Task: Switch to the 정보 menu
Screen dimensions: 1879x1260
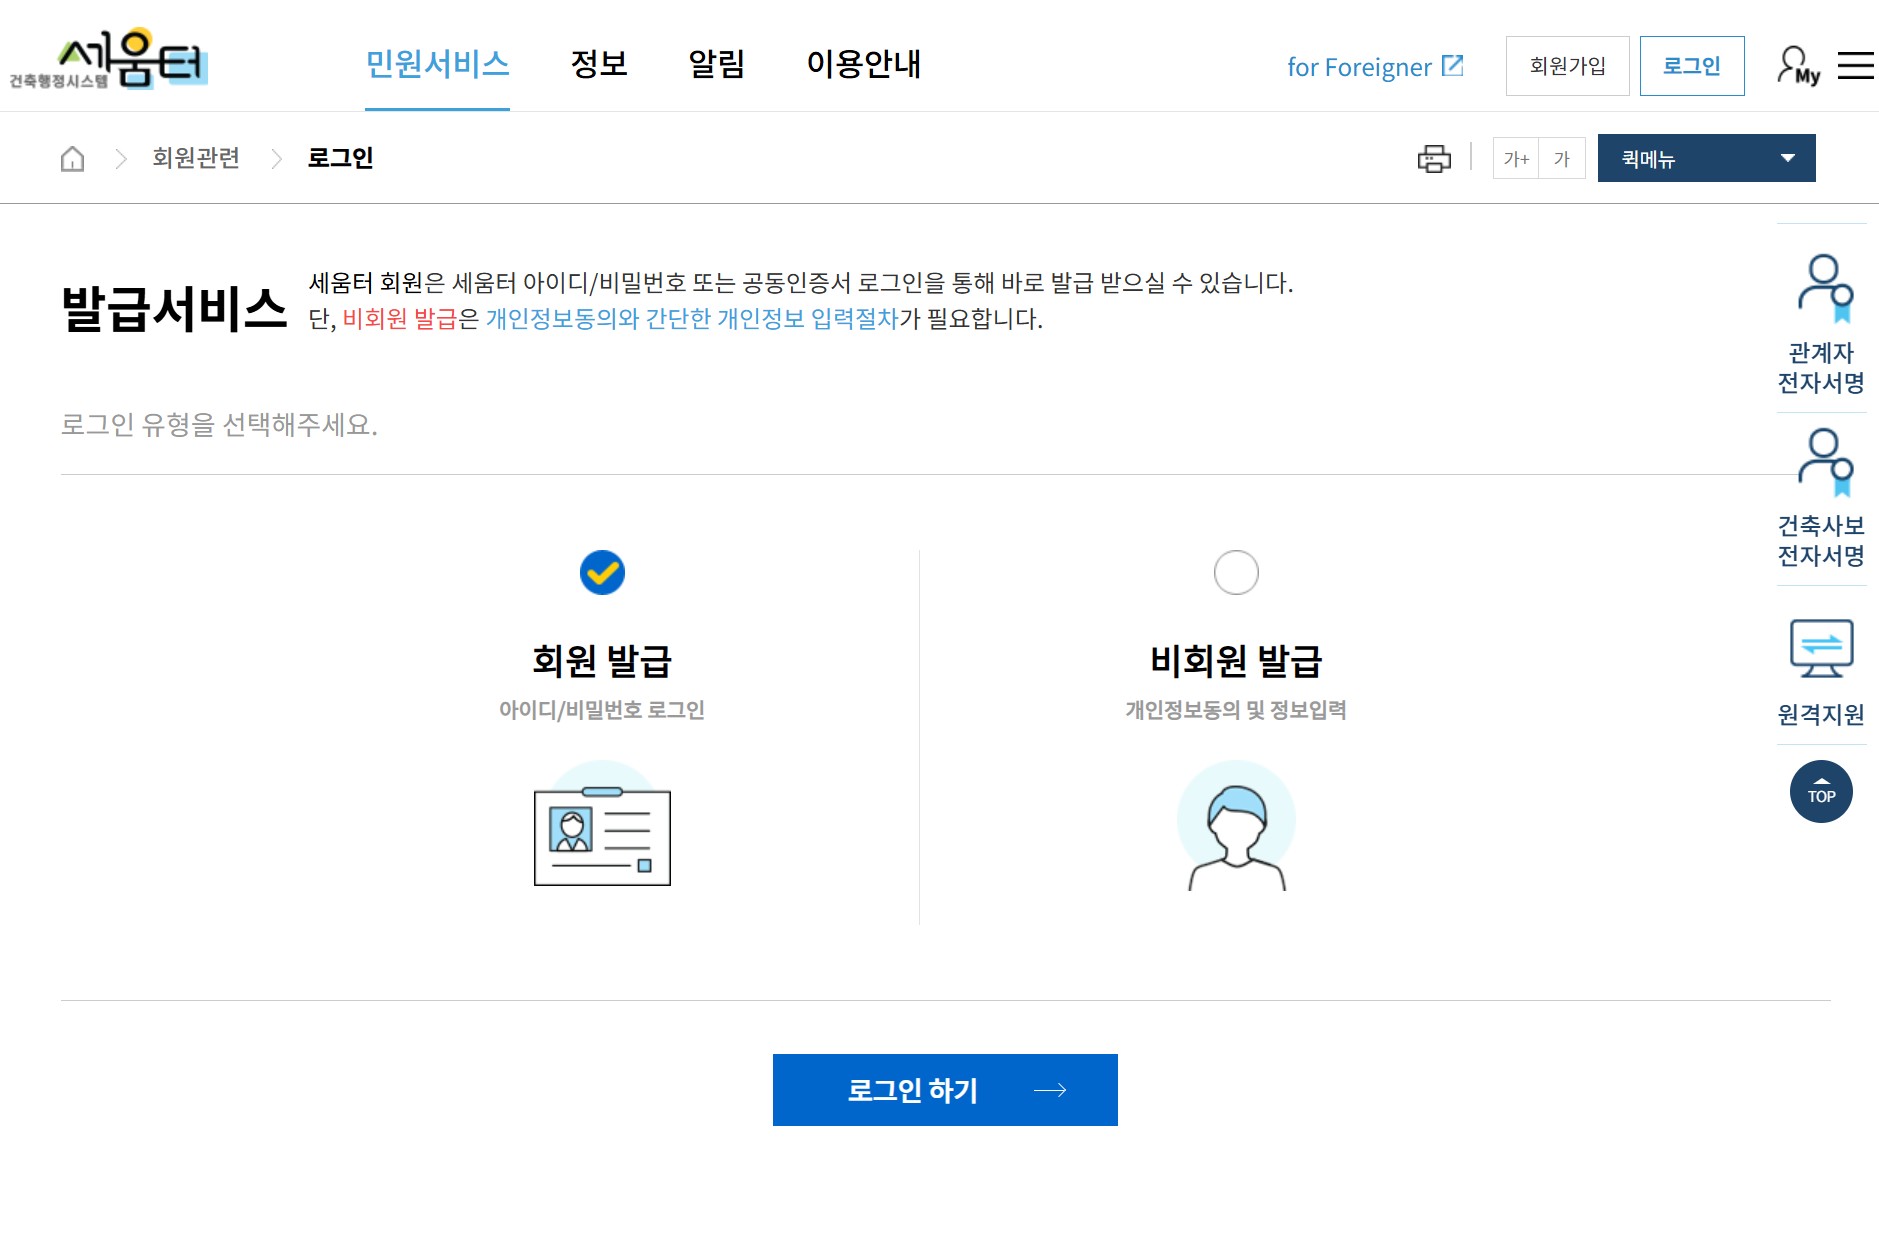Action: click(x=599, y=65)
